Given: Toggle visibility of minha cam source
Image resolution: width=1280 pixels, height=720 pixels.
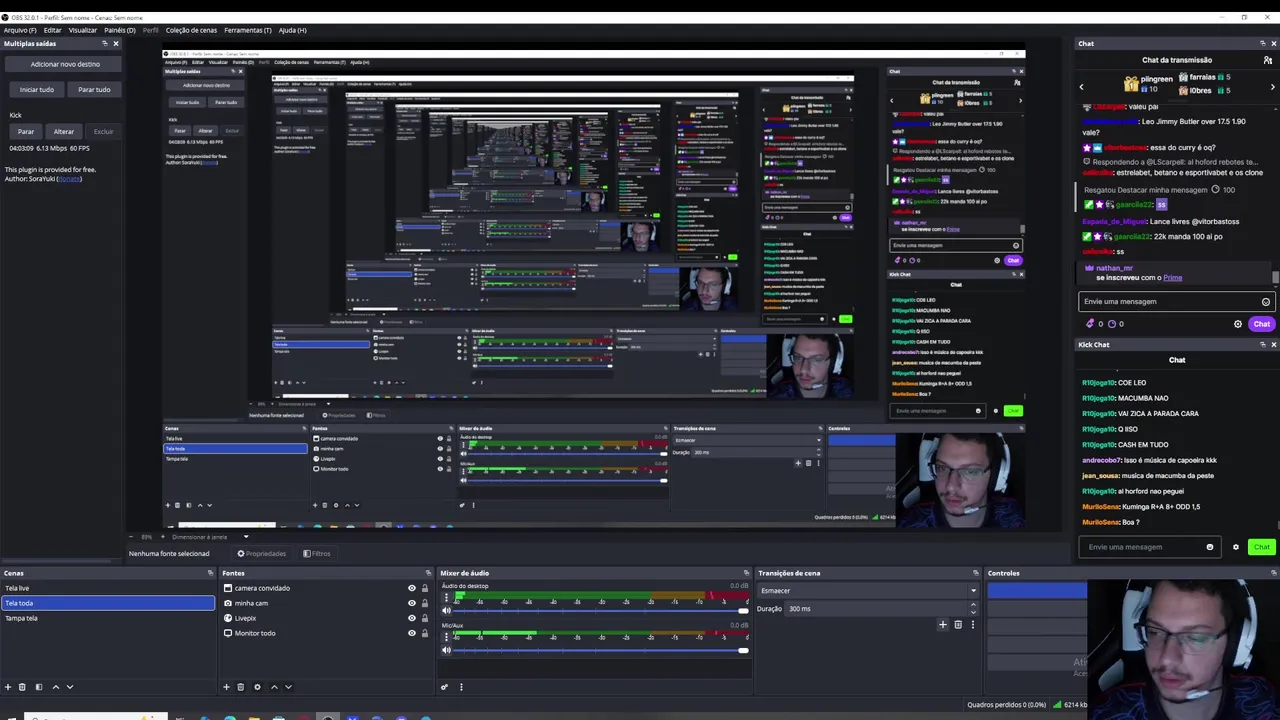Looking at the screenshot, I should [x=411, y=603].
